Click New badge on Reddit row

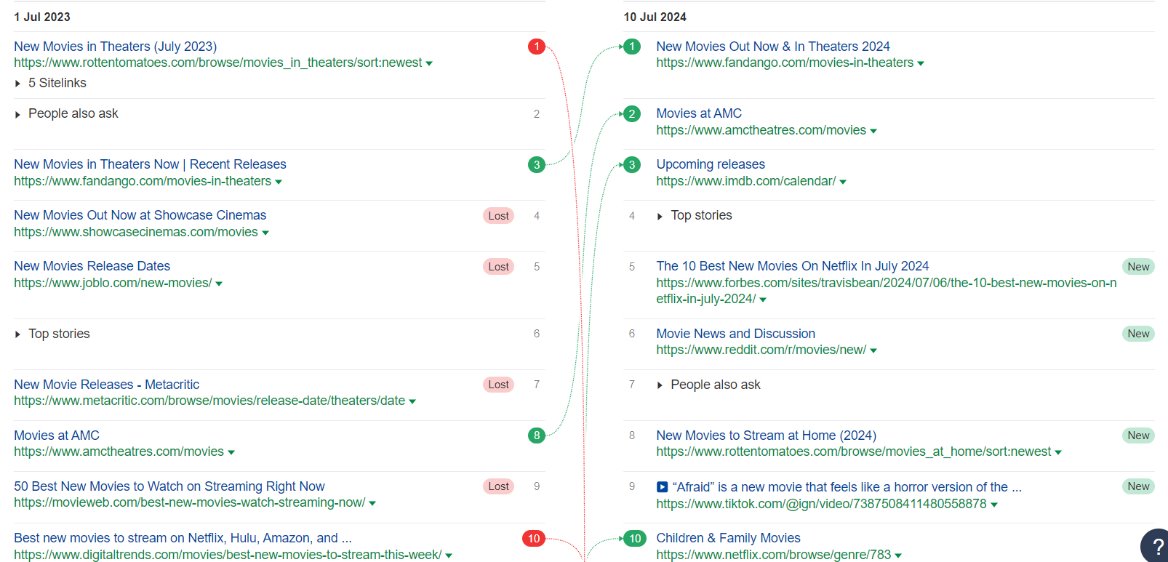(1138, 334)
